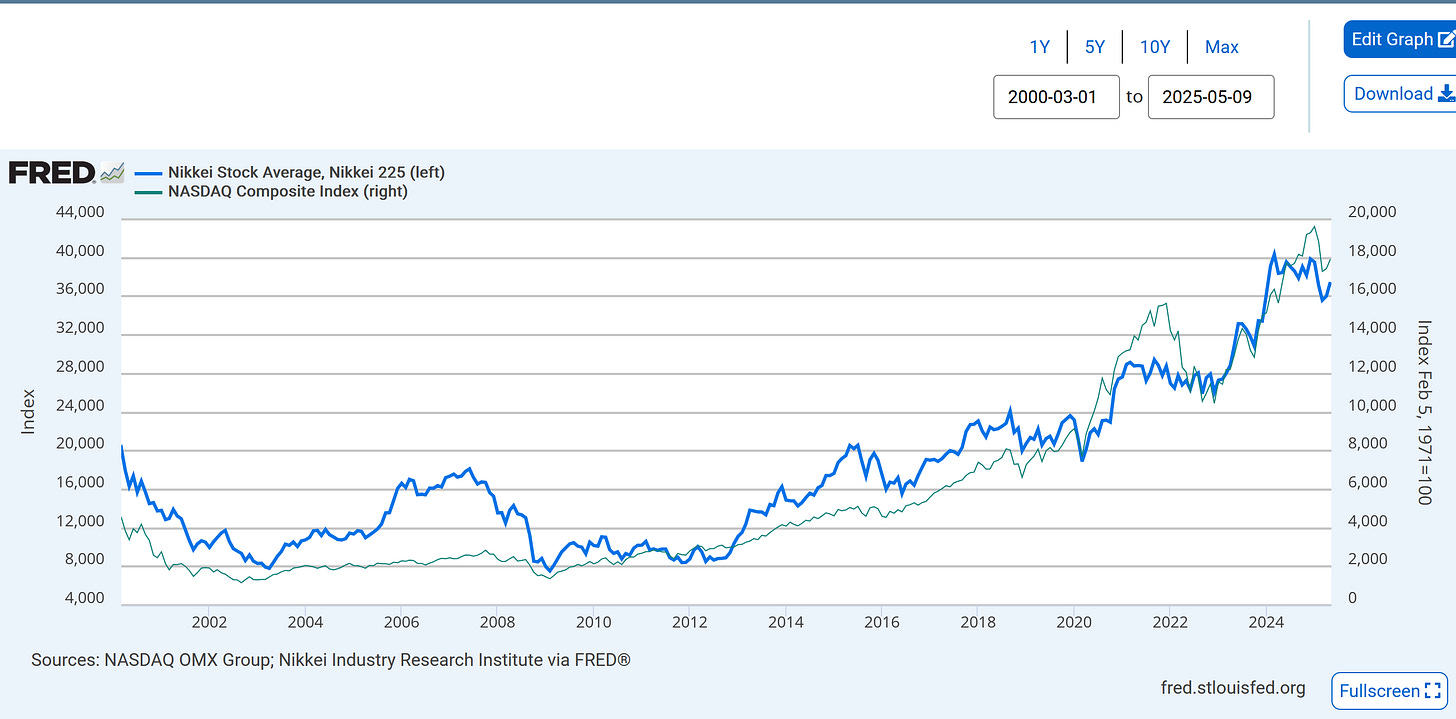This screenshot has width=1456, height=719.
Task: Click the end date field 2025-05-09
Action: [x=1211, y=97]
